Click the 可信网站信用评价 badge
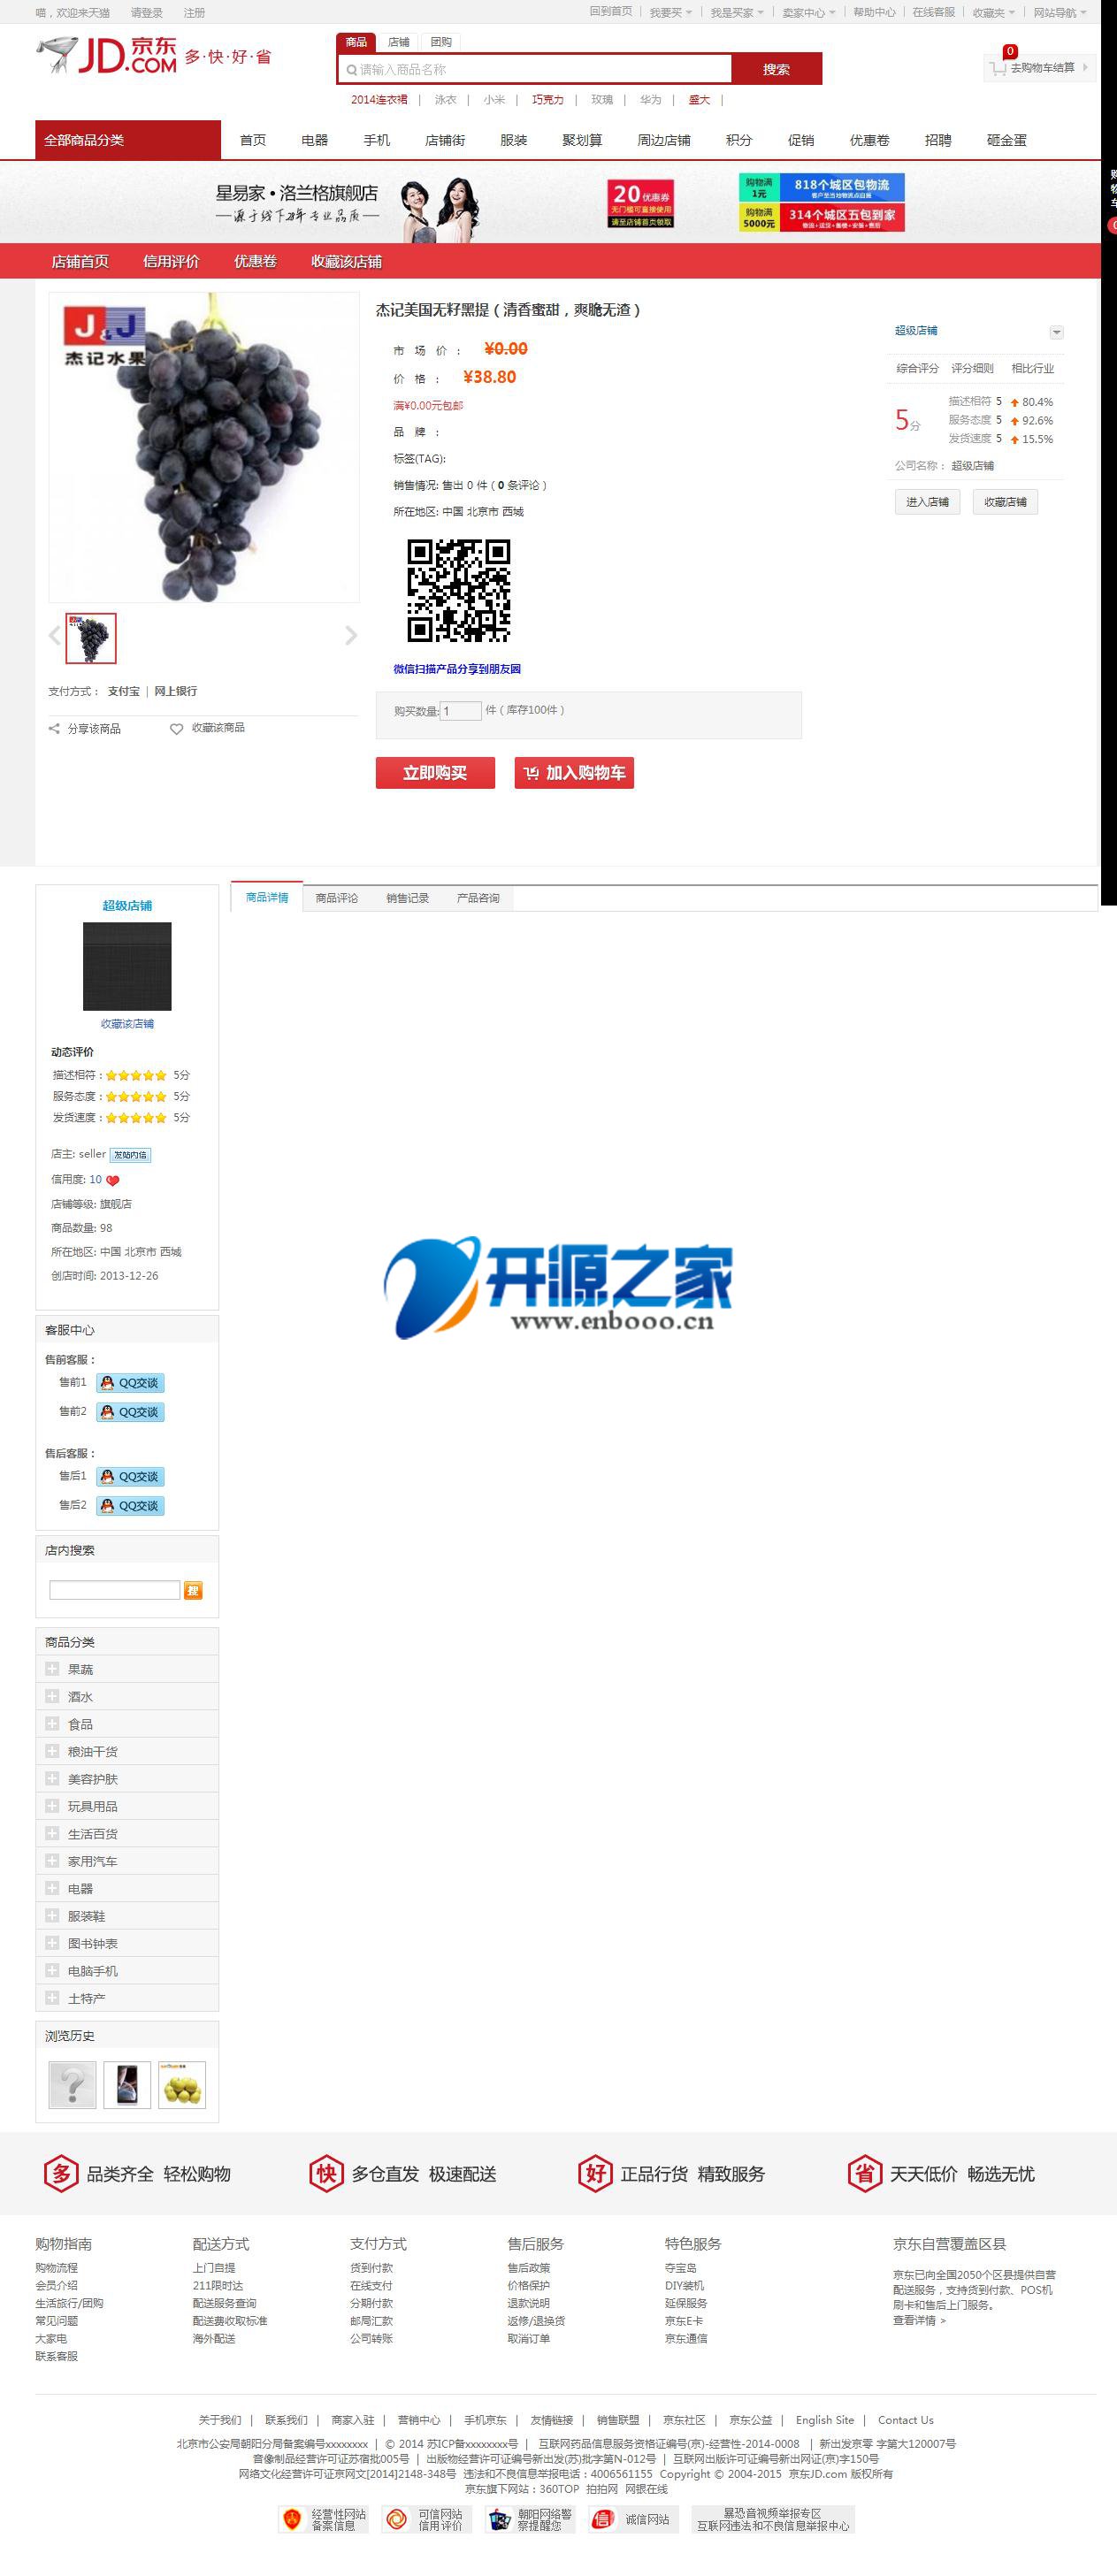The image size is (1117, 2576). point(425,2519)
